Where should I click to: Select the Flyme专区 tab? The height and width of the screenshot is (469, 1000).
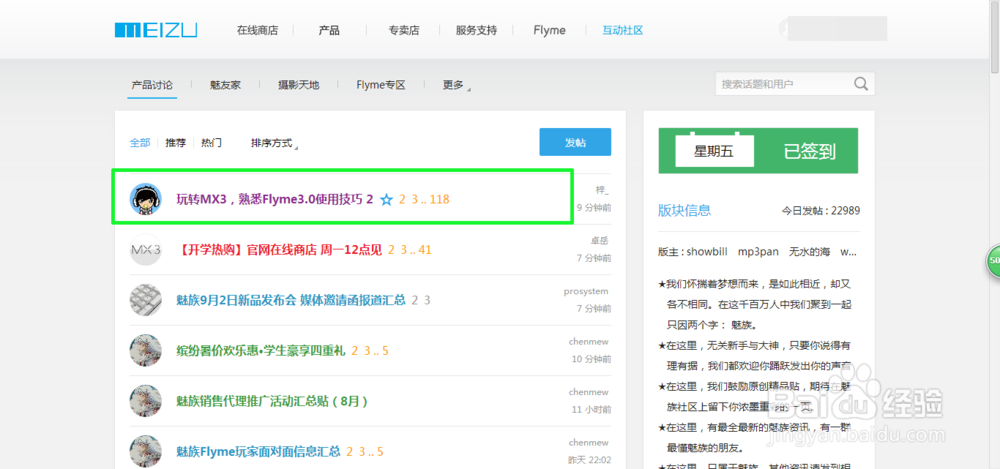tap(381, 85)
